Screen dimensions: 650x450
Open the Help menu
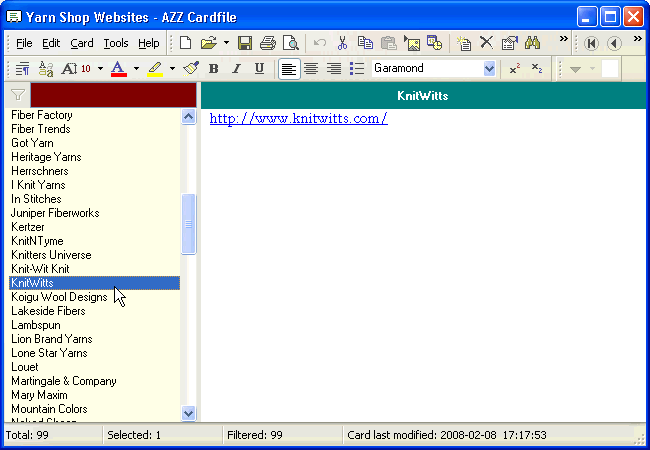pos(148,43)
